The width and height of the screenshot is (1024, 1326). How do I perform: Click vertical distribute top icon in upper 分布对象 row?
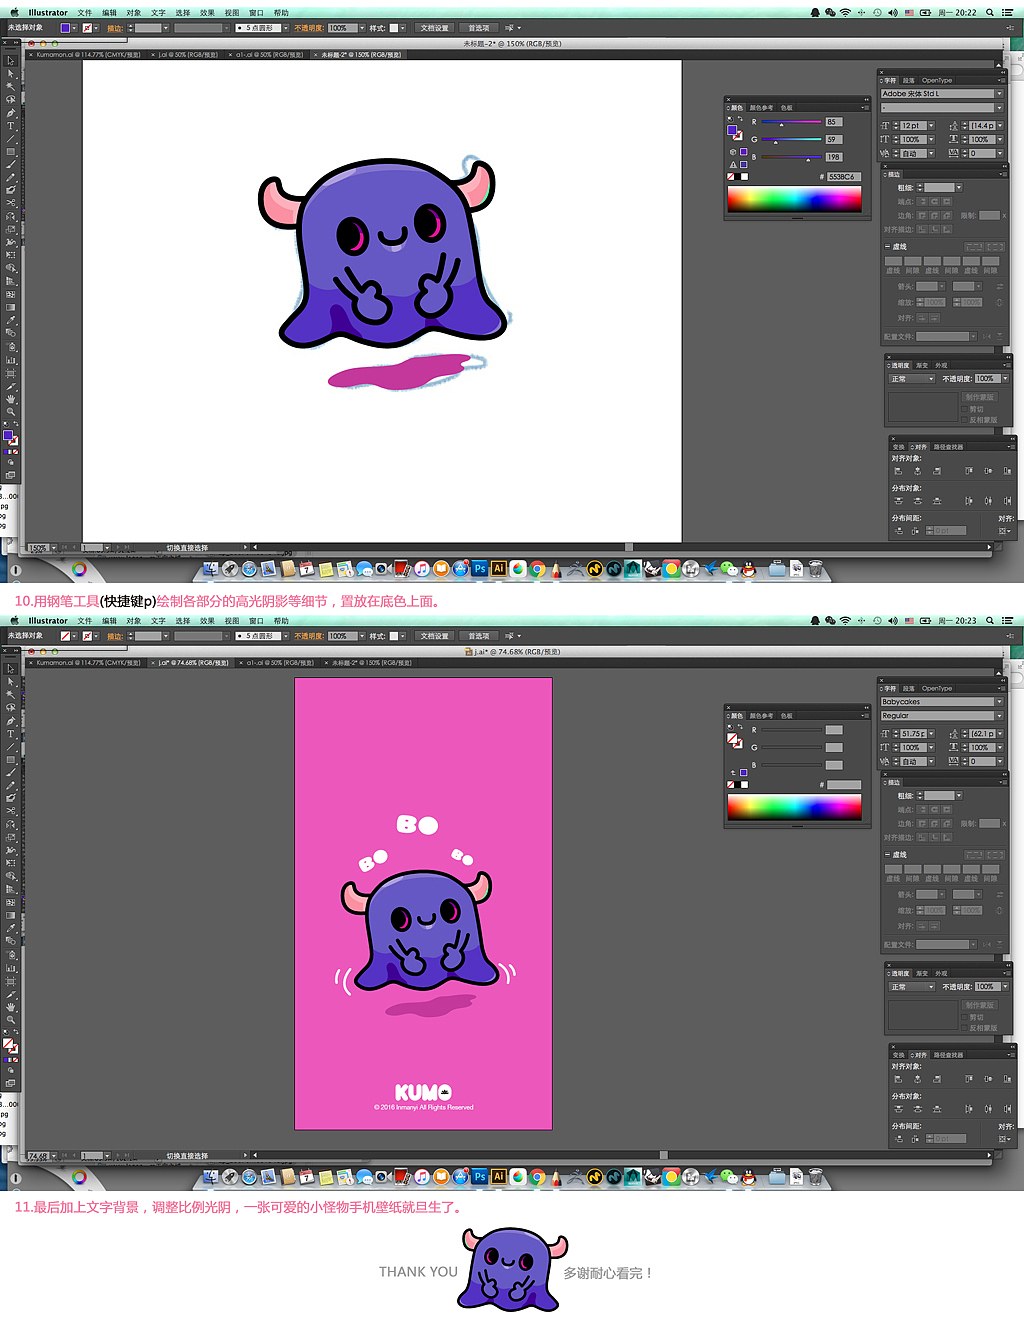click(x=898, y=501)
